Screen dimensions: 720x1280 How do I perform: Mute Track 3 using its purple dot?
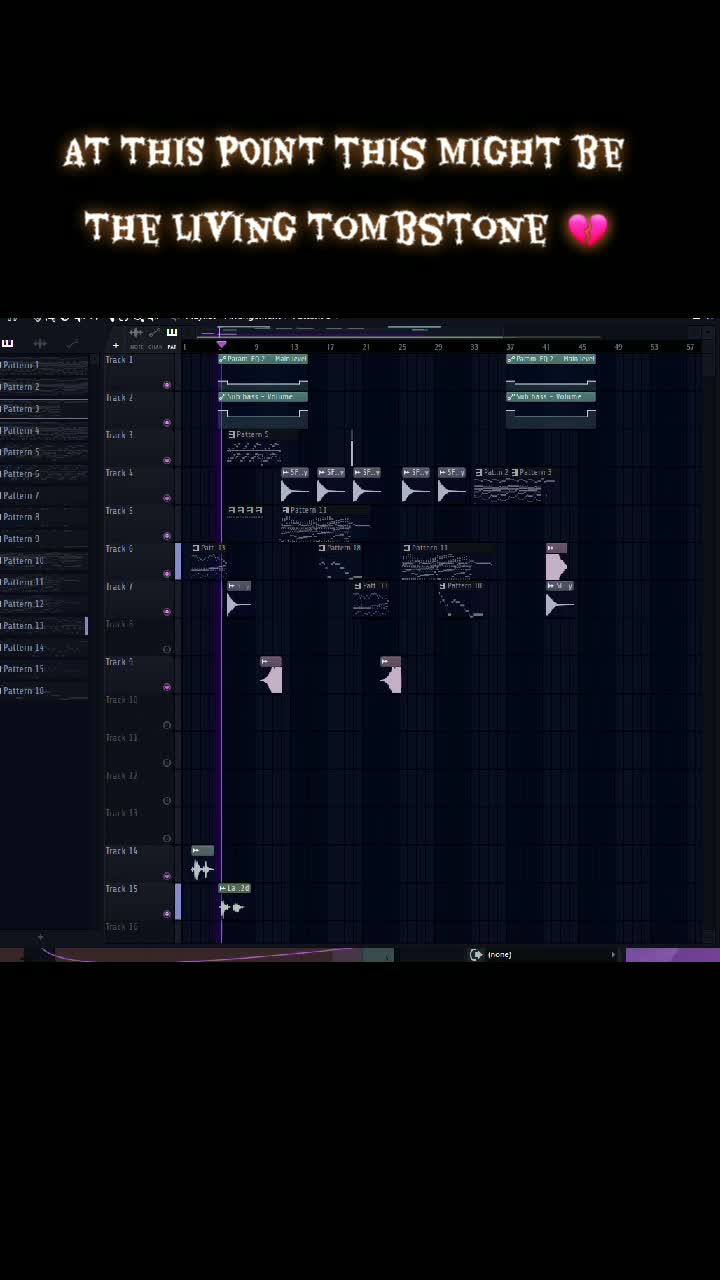[x=167, y=460]
